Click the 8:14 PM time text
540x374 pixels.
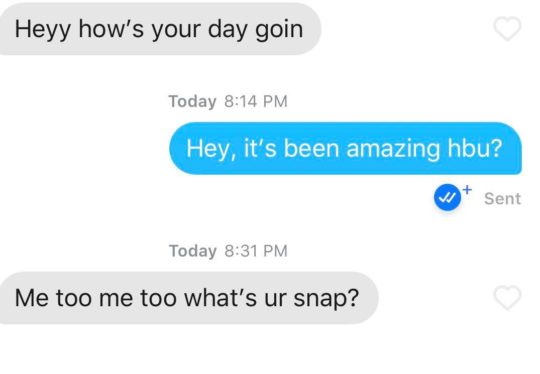[x=256, y=102]
